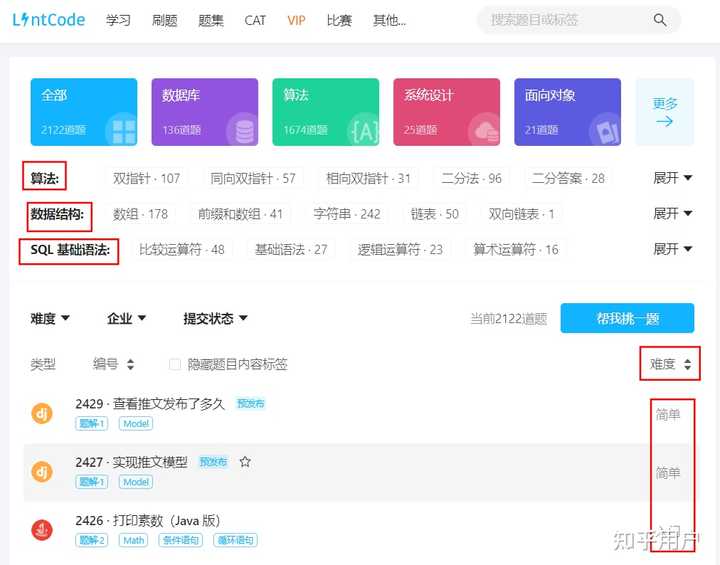Open the 难度 filter dropdown
Screen dimensions: 720x565
tap(50, 318)
